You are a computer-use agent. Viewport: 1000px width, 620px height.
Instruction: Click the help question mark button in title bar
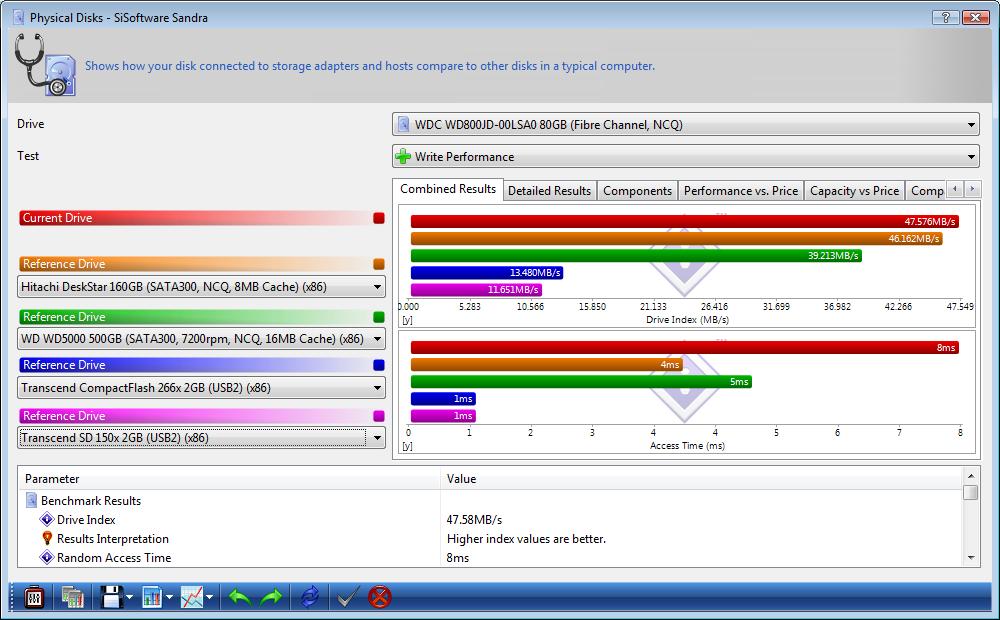pyautogui.click(x=945, y=17)
